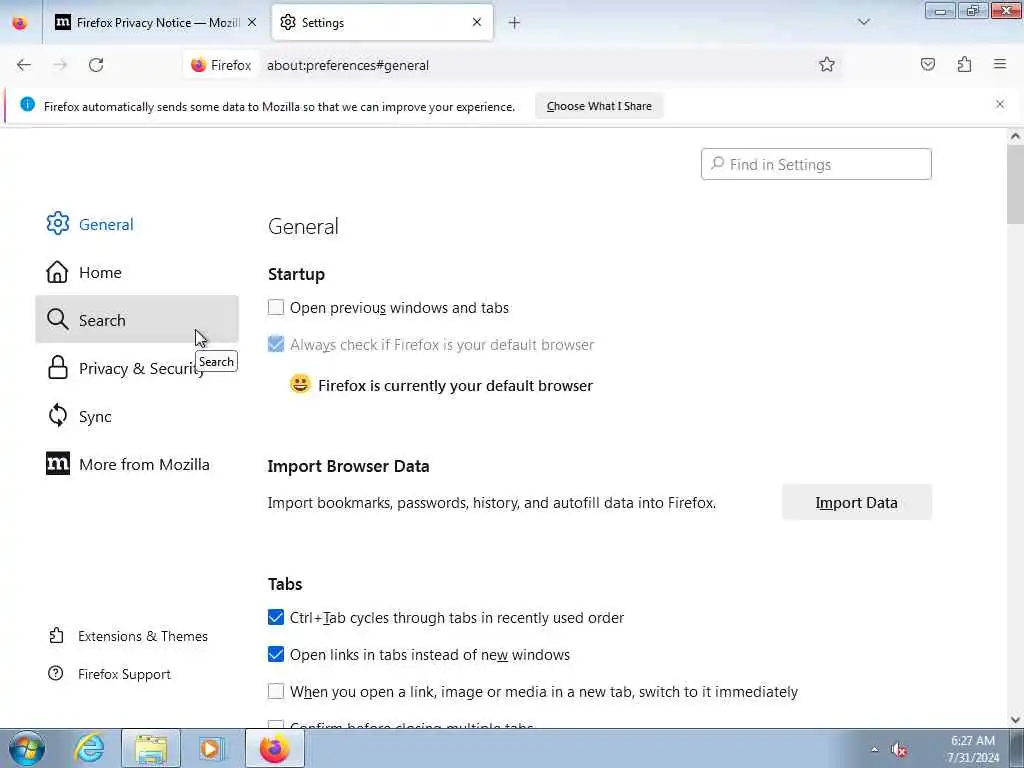
Task: Click the Import Browser Data heading
Action: [x=349, y=466]
